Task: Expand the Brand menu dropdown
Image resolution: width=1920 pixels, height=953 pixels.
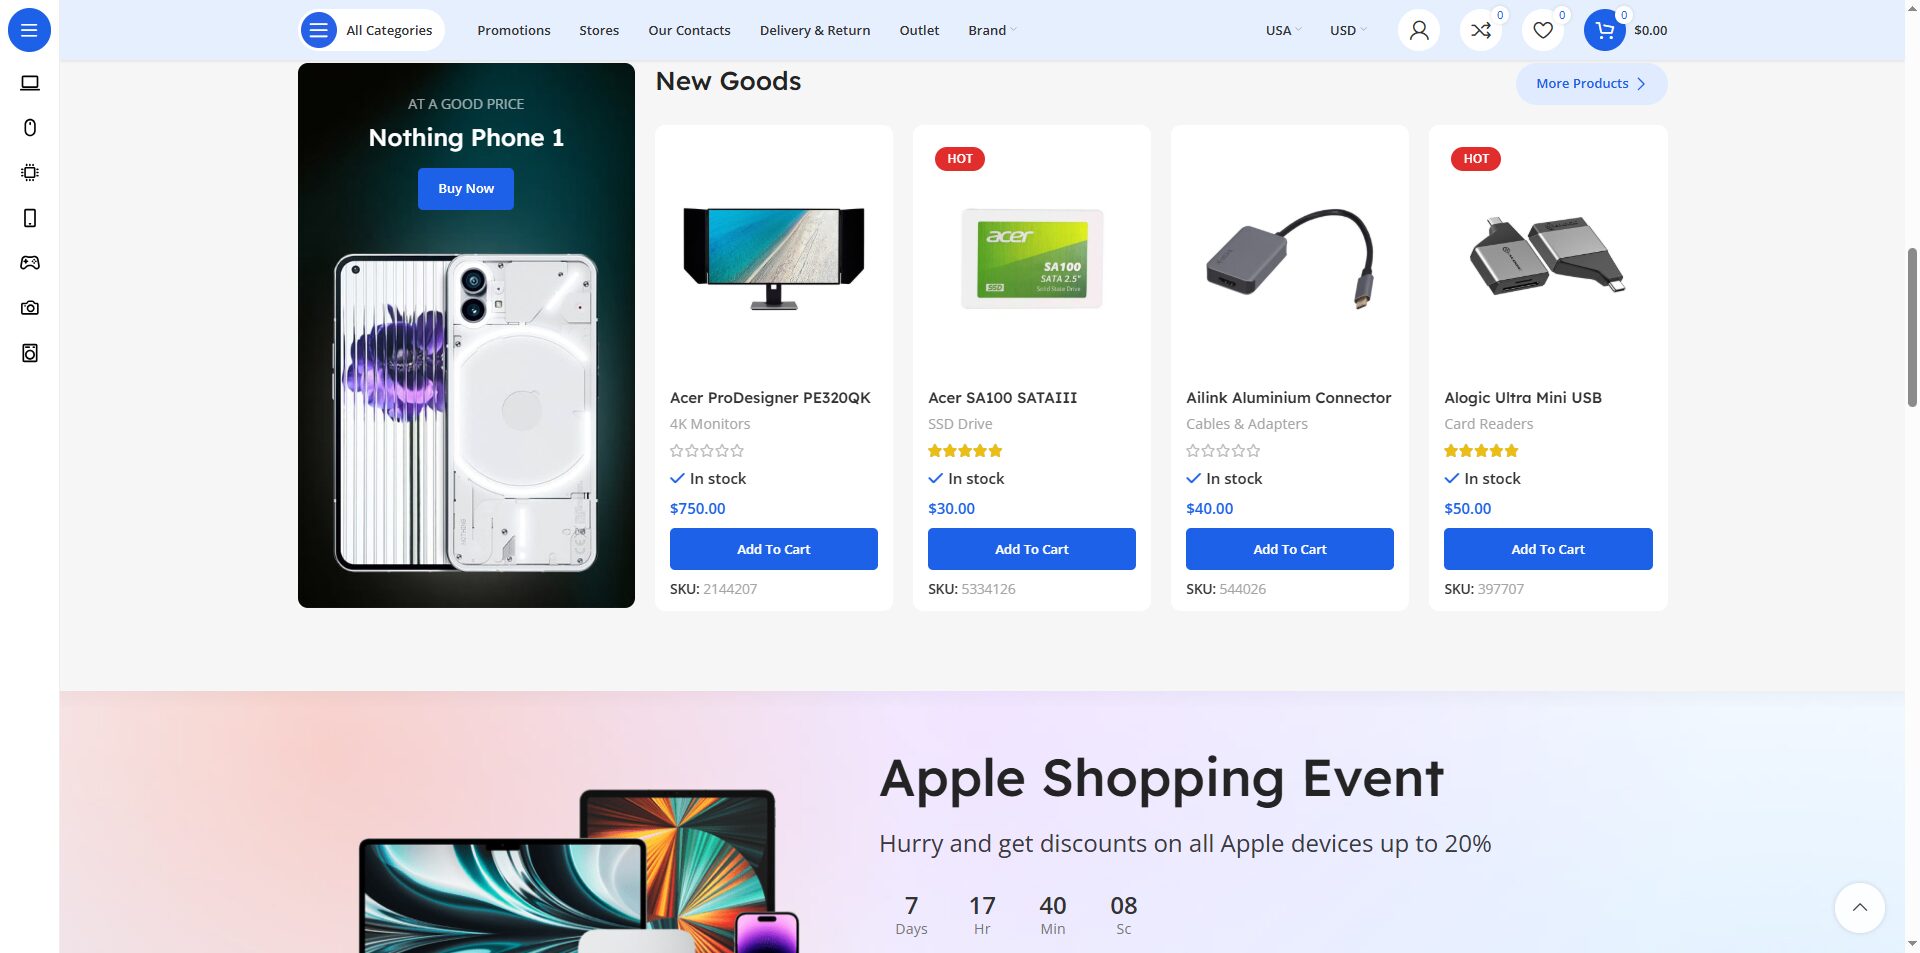Action: coord(992,30)
